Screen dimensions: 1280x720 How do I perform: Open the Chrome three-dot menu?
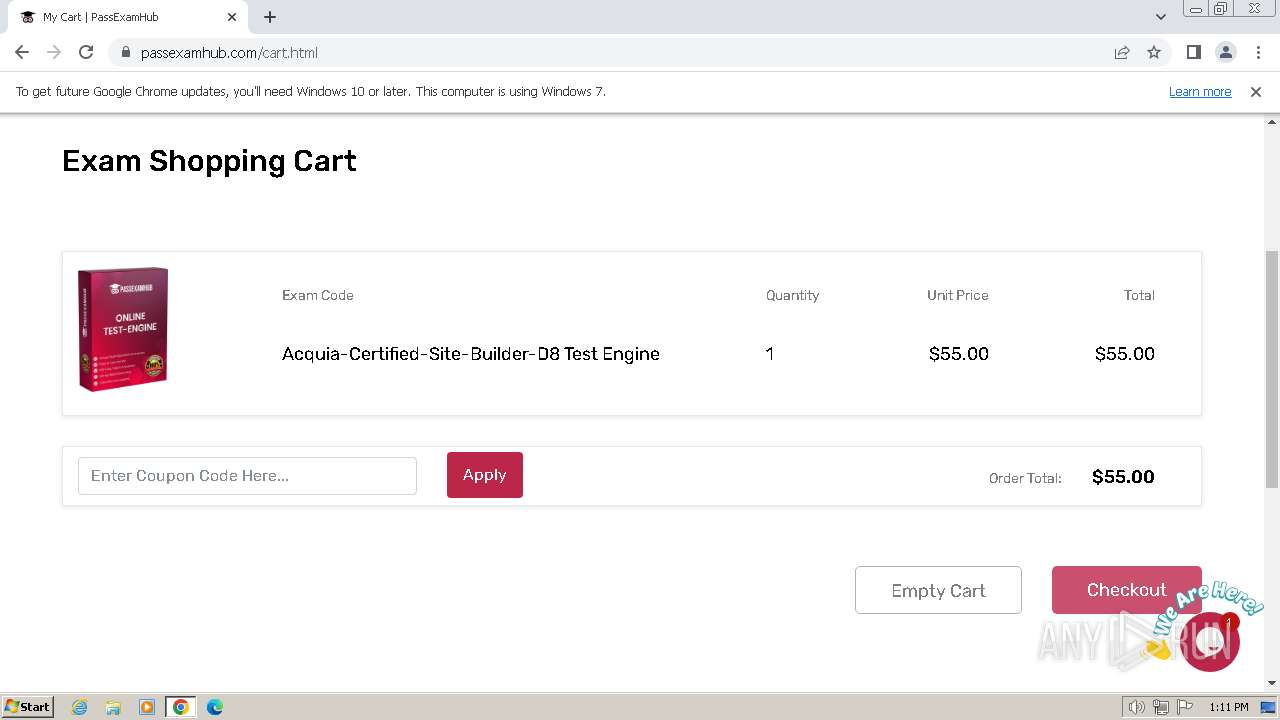coord(1258,53)
